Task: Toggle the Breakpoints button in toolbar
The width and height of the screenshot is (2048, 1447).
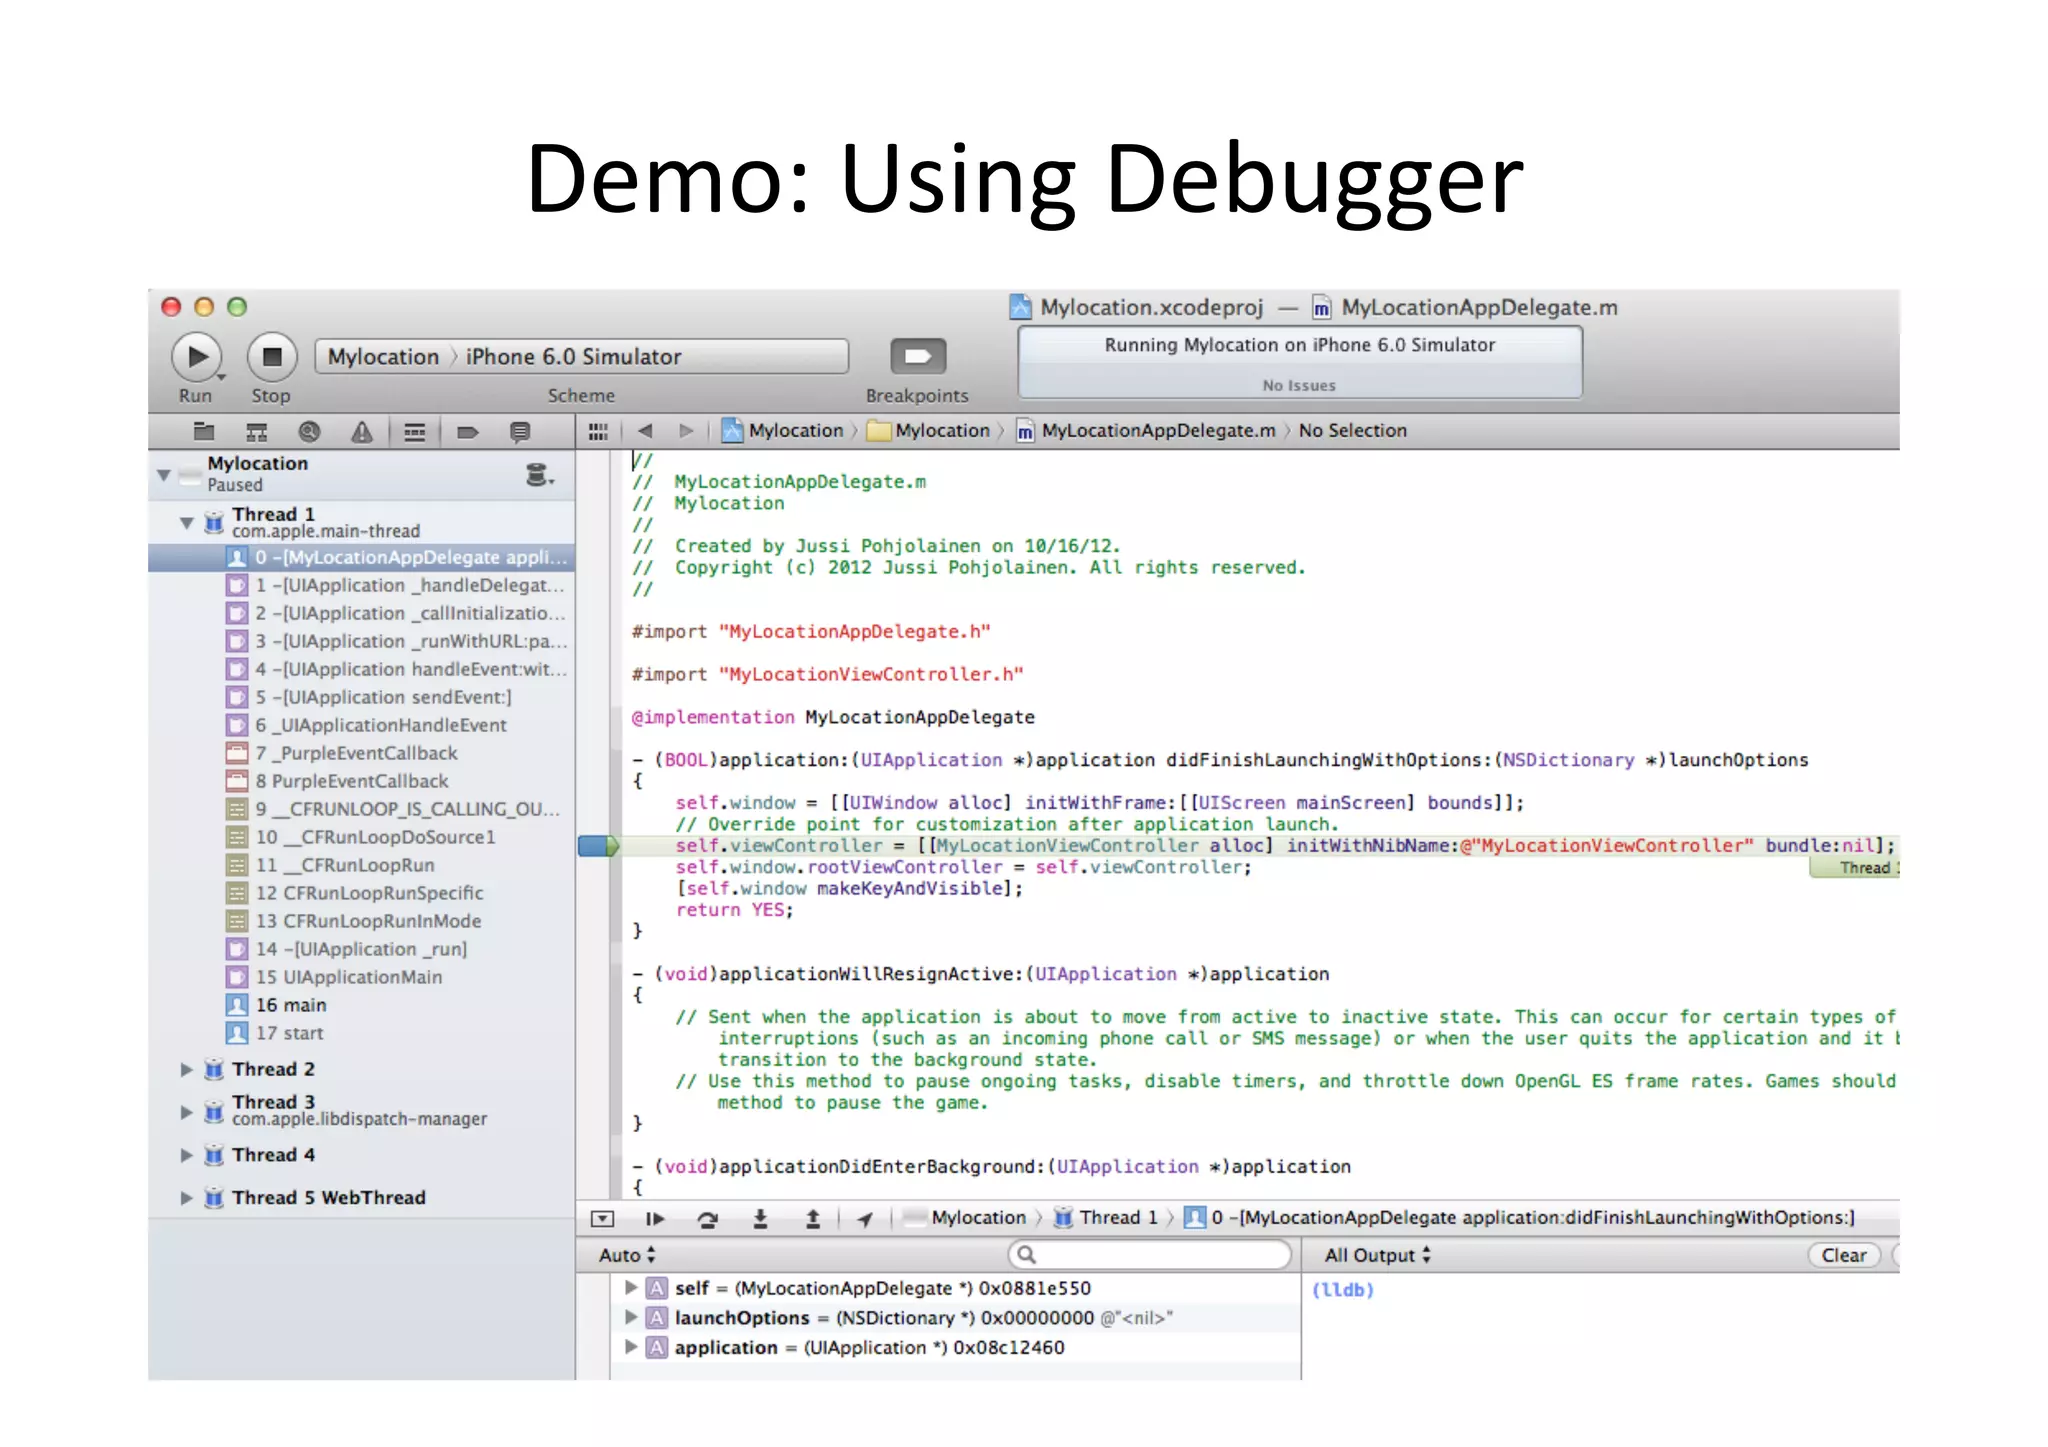Action: 918,356
